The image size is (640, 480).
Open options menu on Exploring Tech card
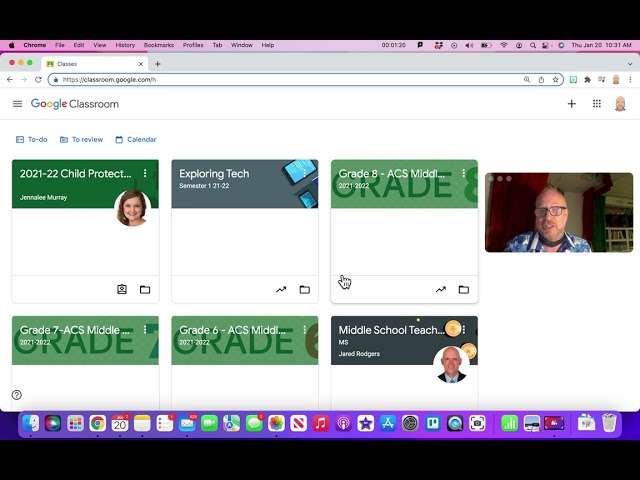click(304, 173)
